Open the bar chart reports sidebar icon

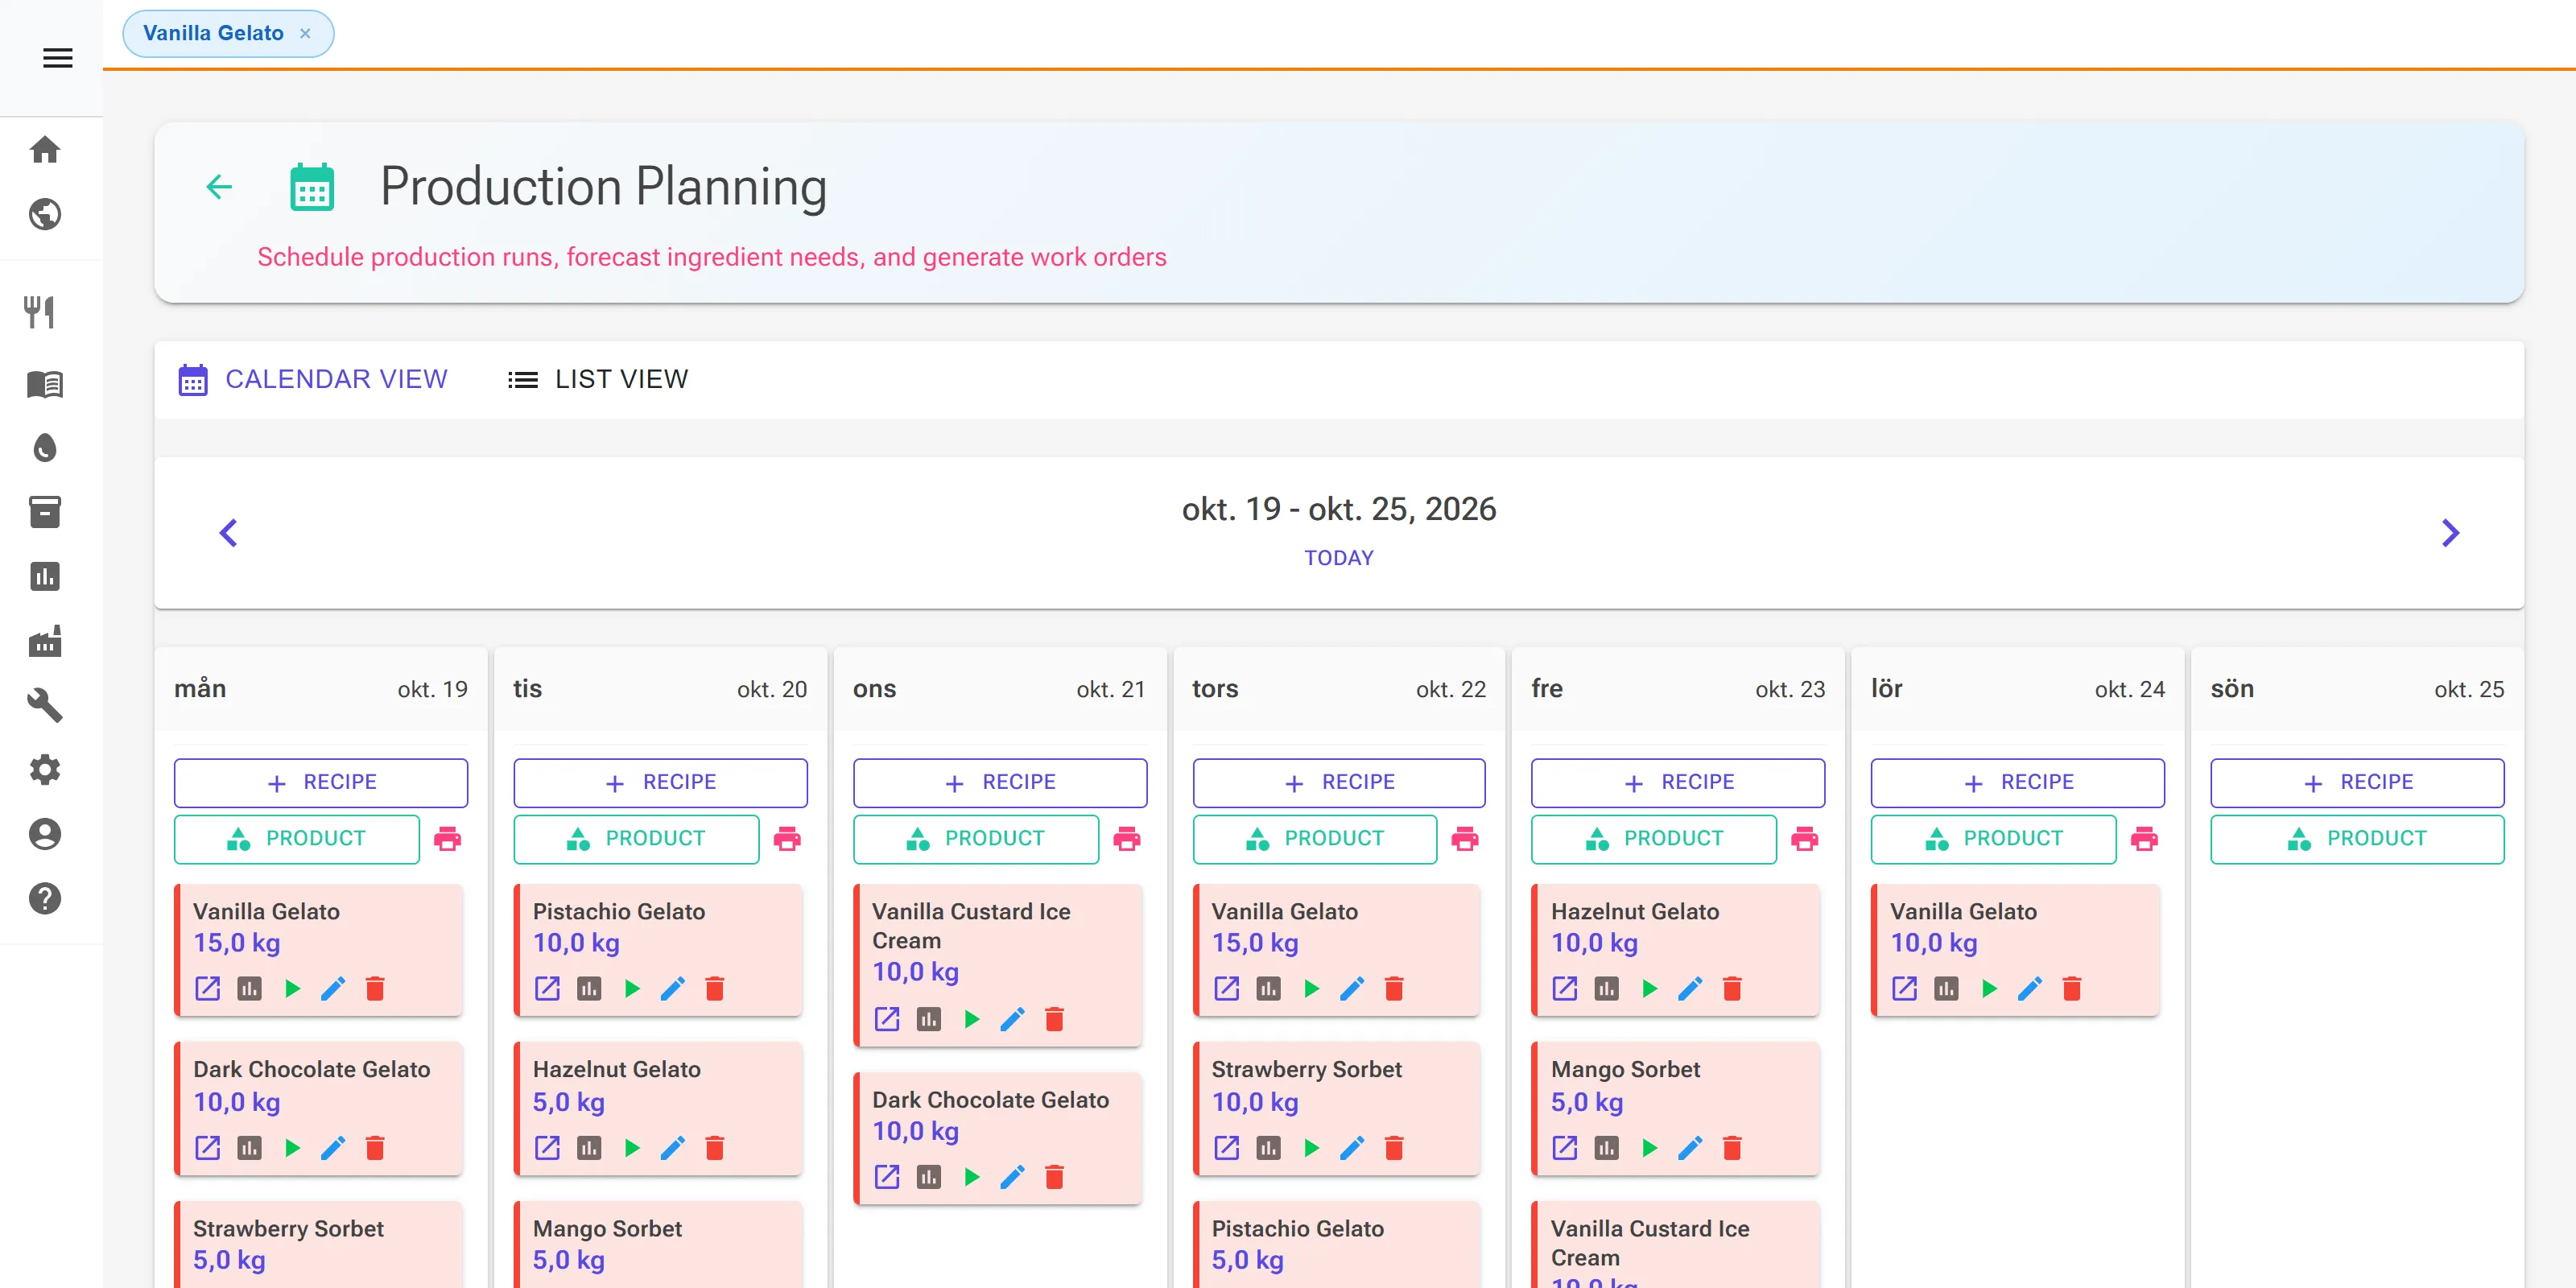point(45,577)
